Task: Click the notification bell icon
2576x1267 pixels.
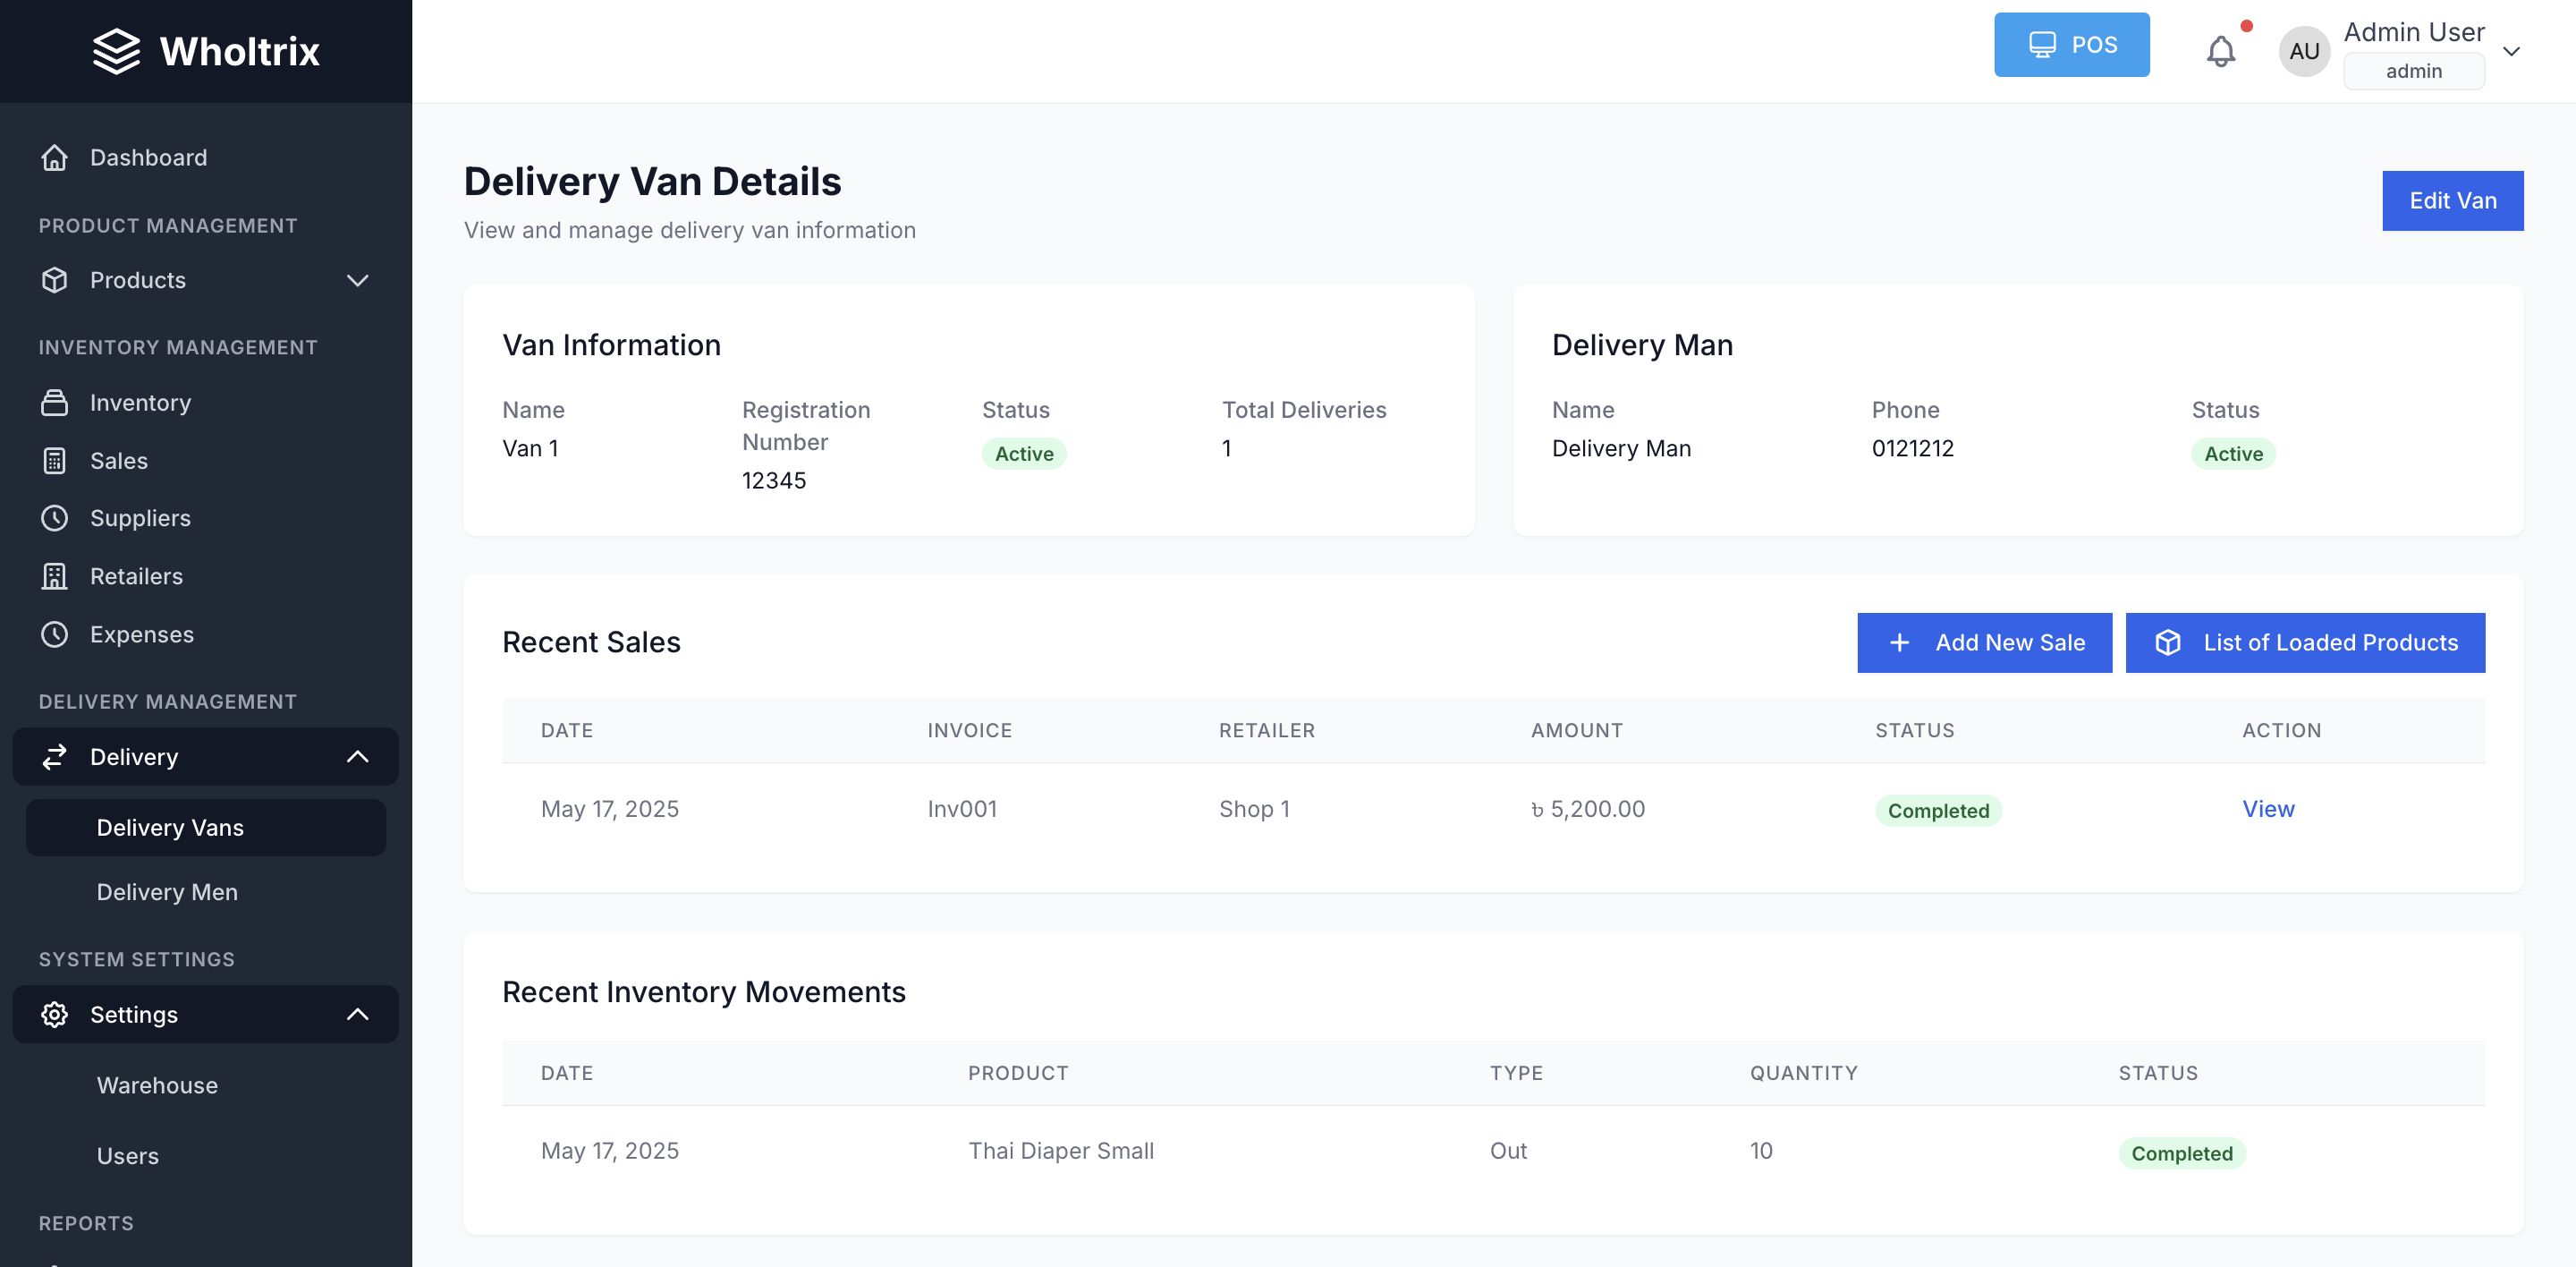Action: point(2220,51)
